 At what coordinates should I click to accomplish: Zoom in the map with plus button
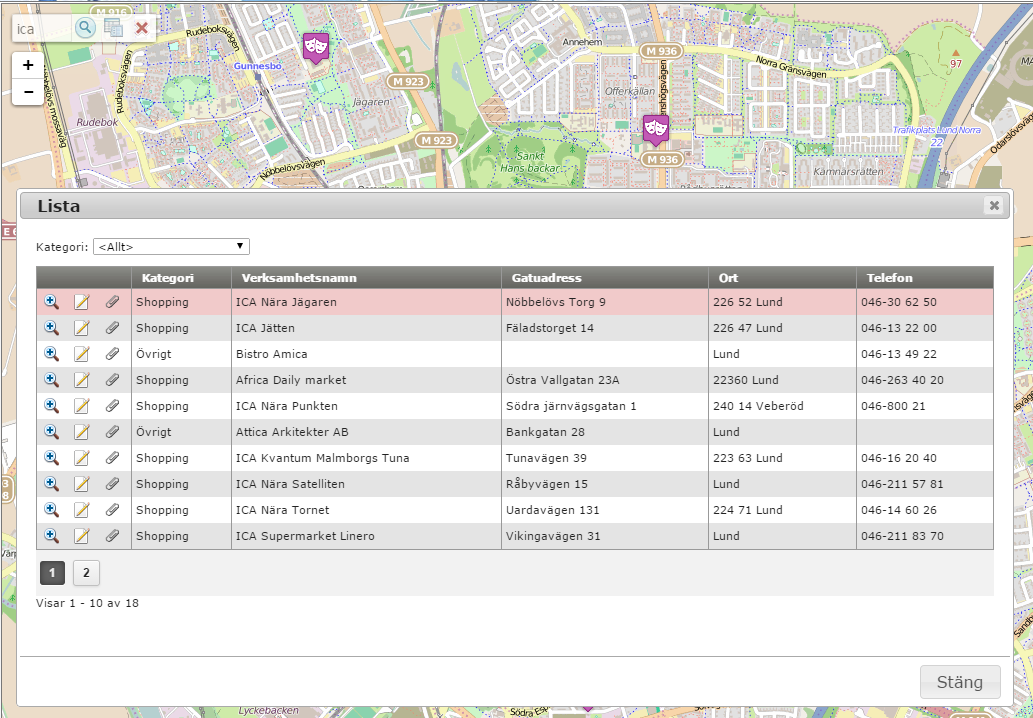tap(28, 65)
